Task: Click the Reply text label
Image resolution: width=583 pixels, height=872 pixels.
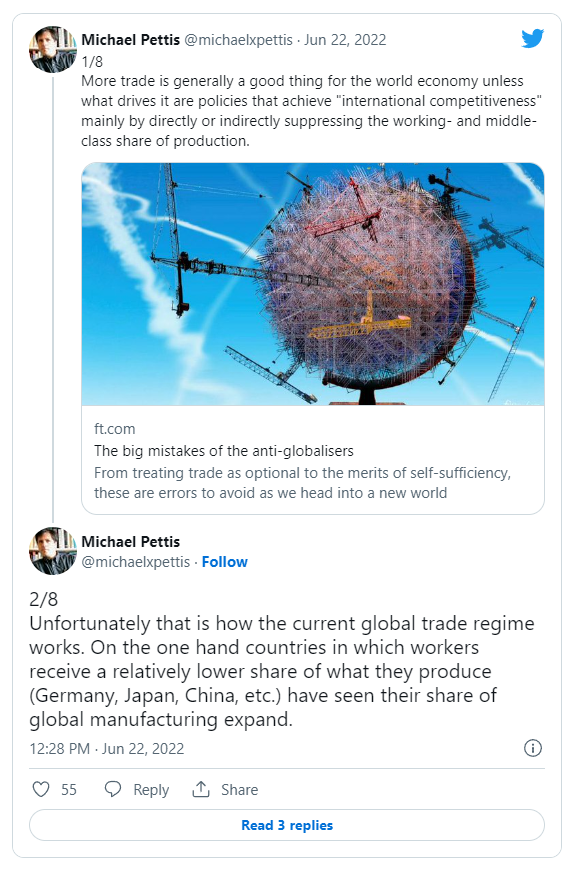Action: pyautogui.click(x=151, y=790)
